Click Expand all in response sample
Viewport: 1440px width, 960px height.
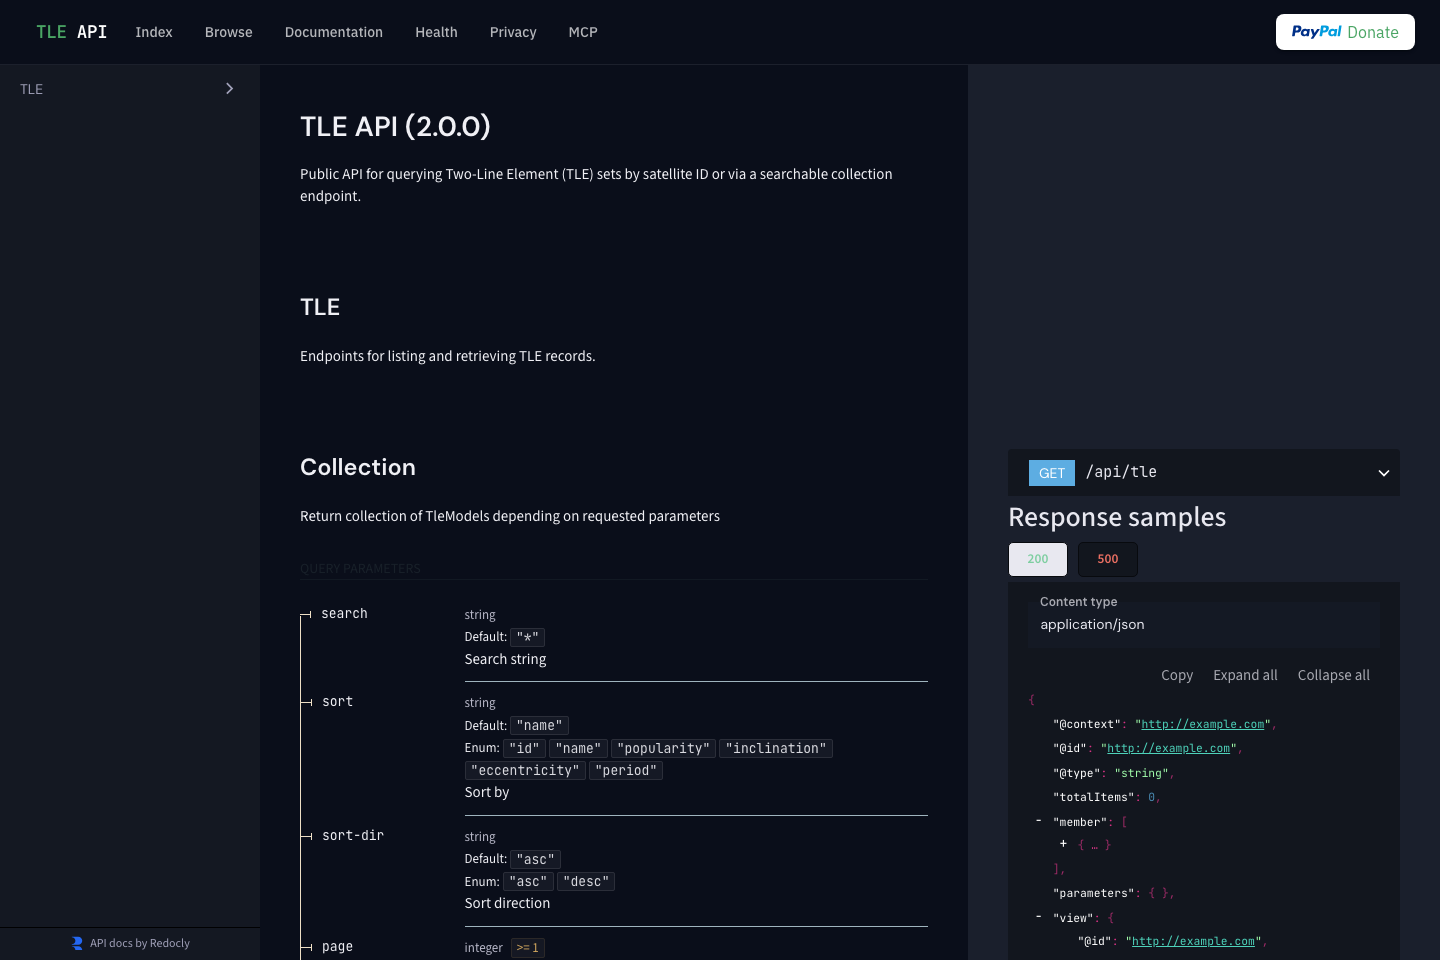(x=1245, y=675)
